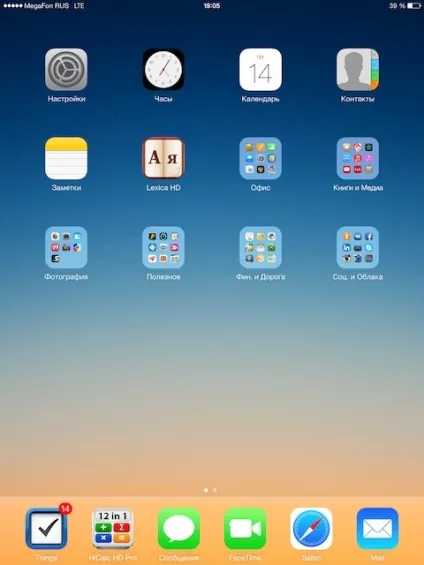Start FaceTime from the dock
The image size is (424, 565).
(x=245, y=529)
